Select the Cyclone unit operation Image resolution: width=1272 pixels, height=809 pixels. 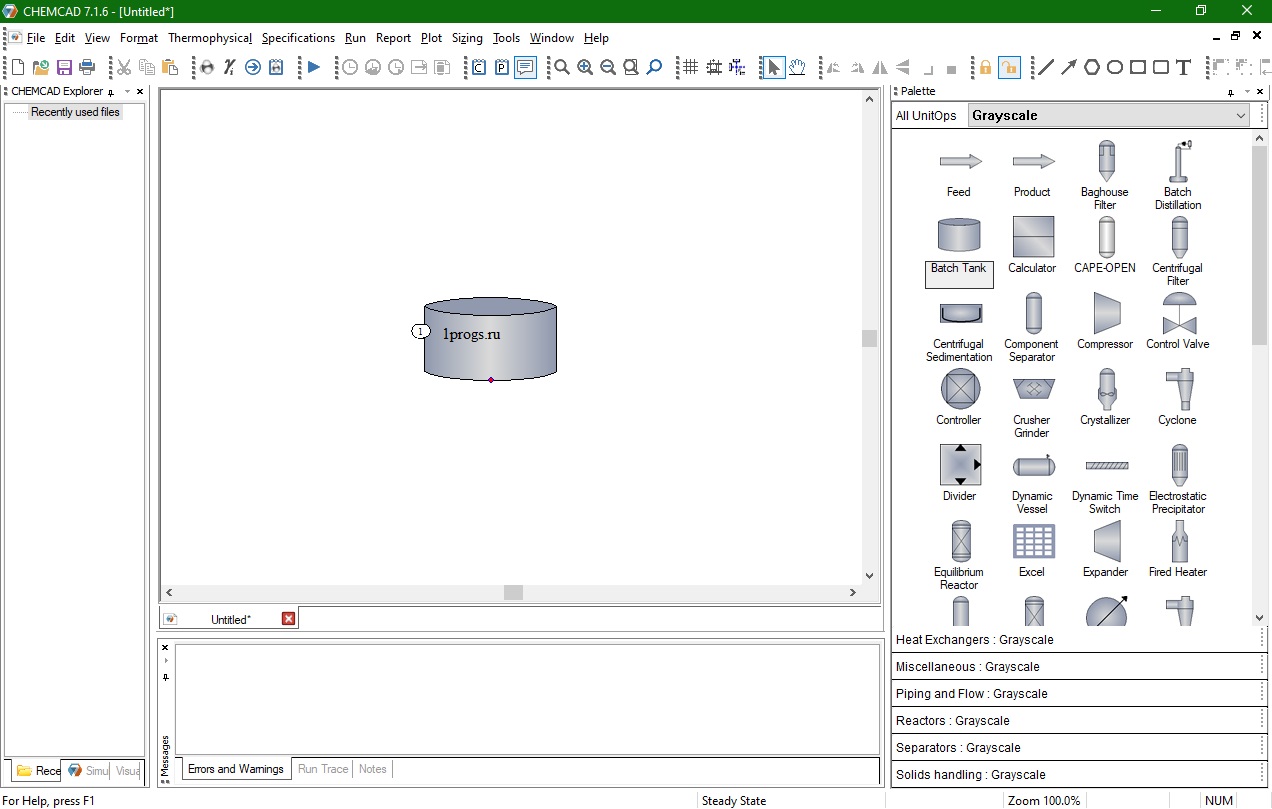[1178, 398]
